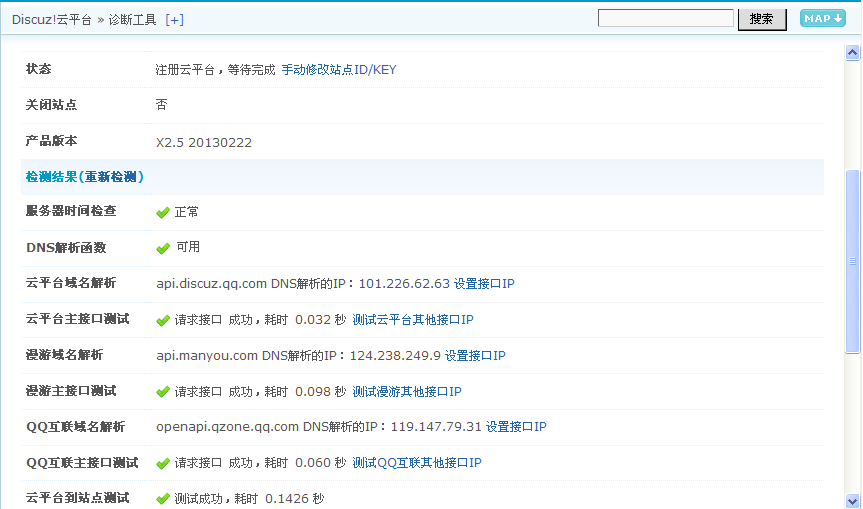
Task: Click scrollbar up arrow
Action: 853,53
